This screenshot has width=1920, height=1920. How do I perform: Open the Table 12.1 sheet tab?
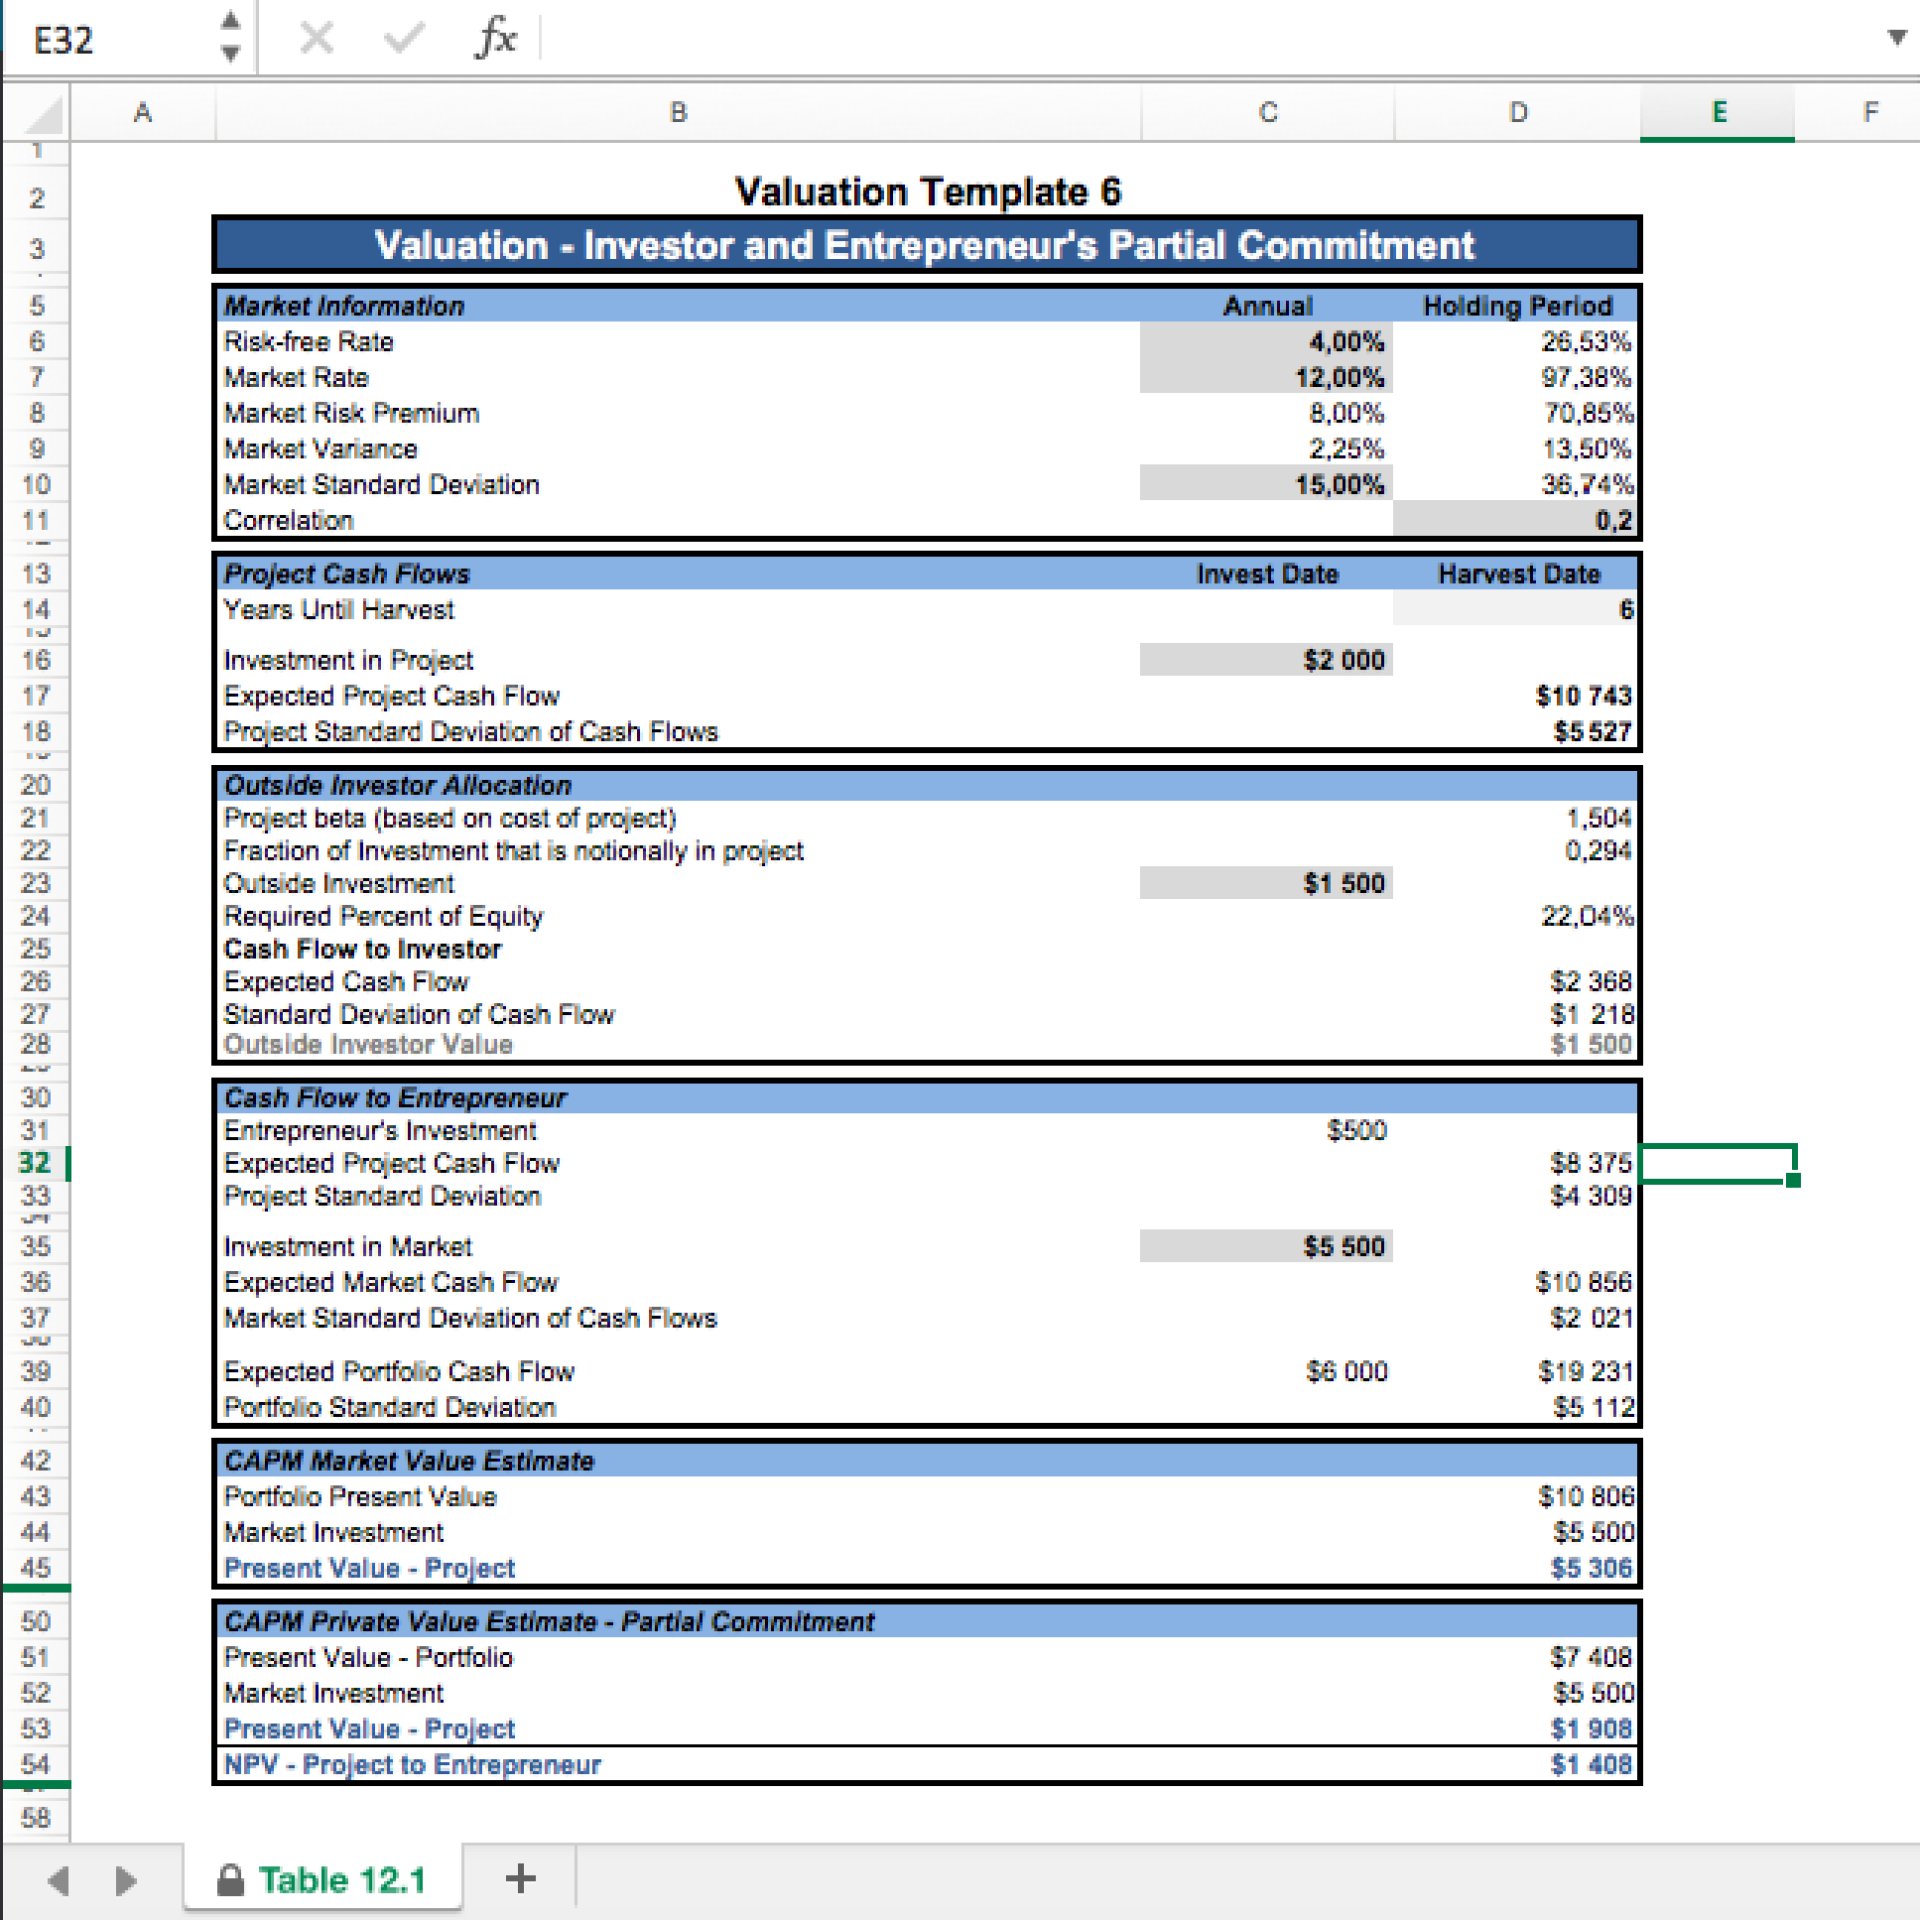tap(323, 1880)
